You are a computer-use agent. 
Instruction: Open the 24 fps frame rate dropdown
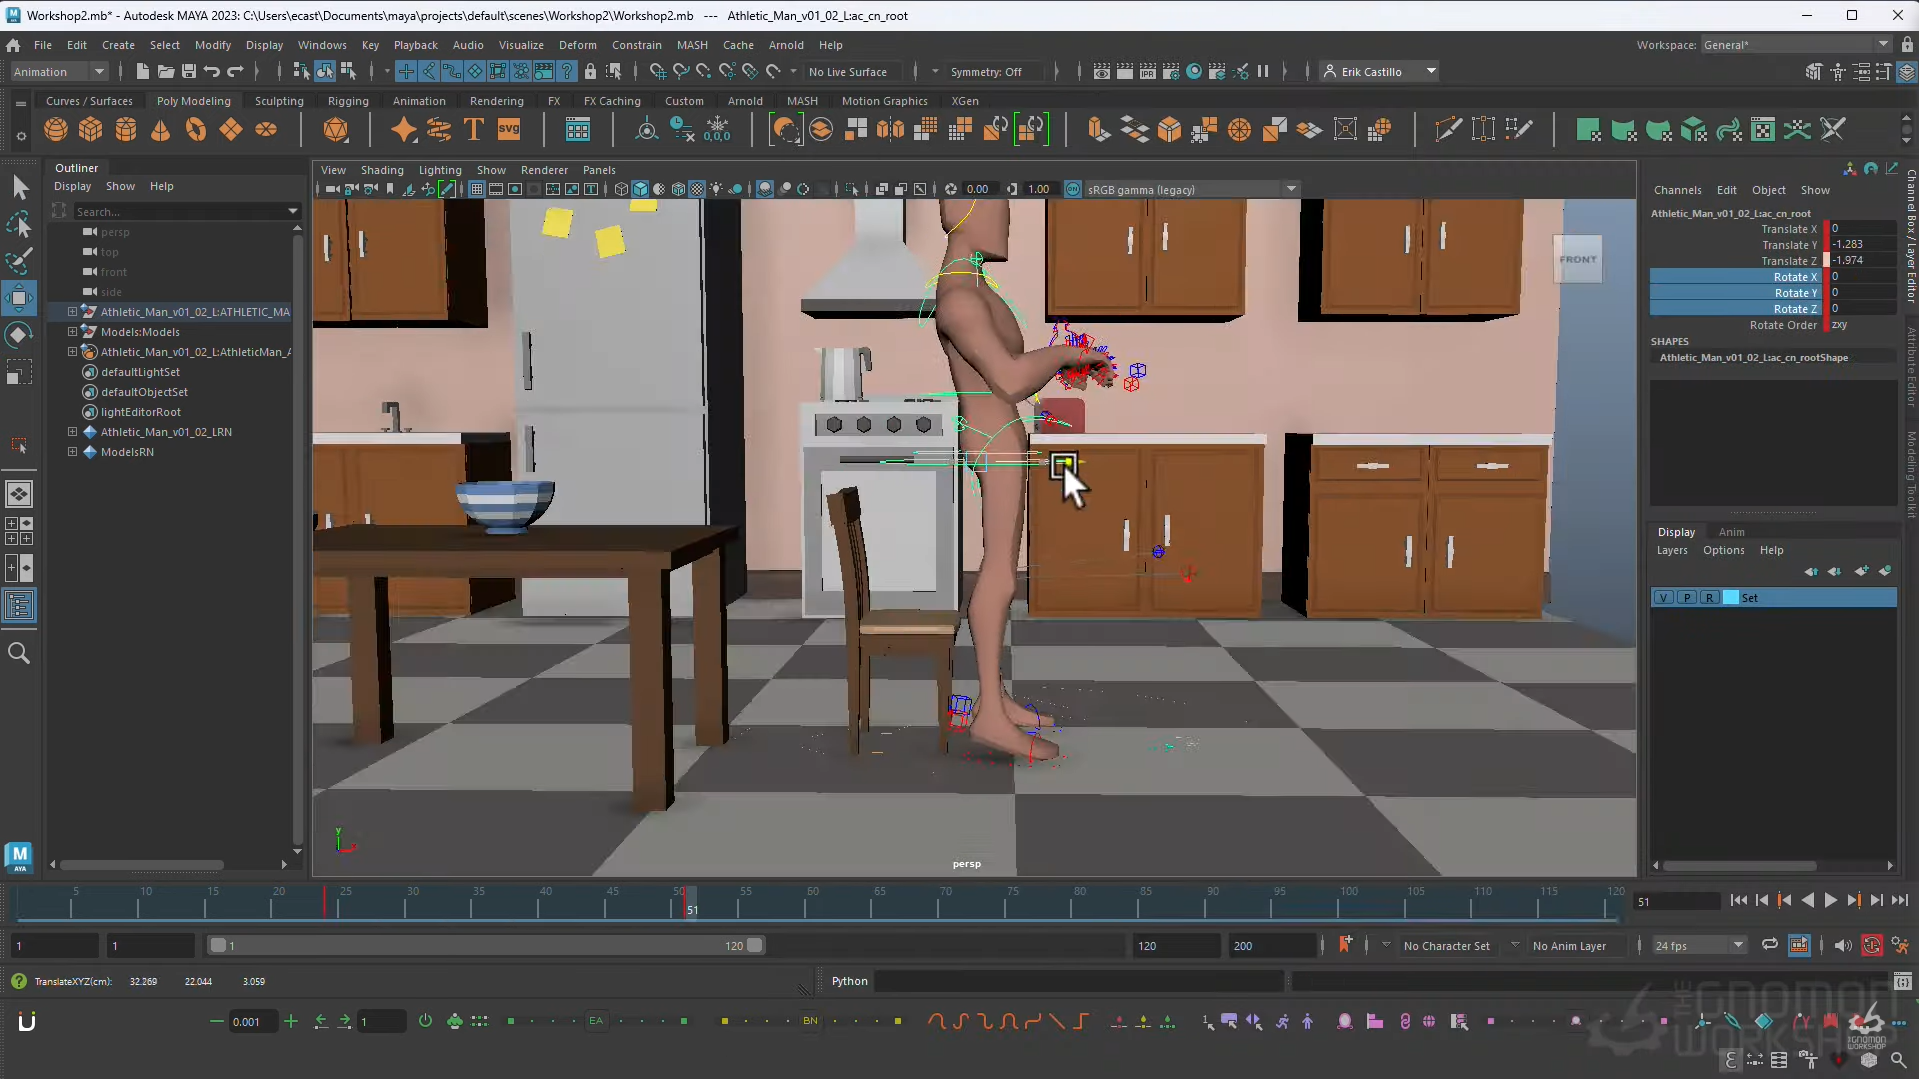[x=1699, y=946]
